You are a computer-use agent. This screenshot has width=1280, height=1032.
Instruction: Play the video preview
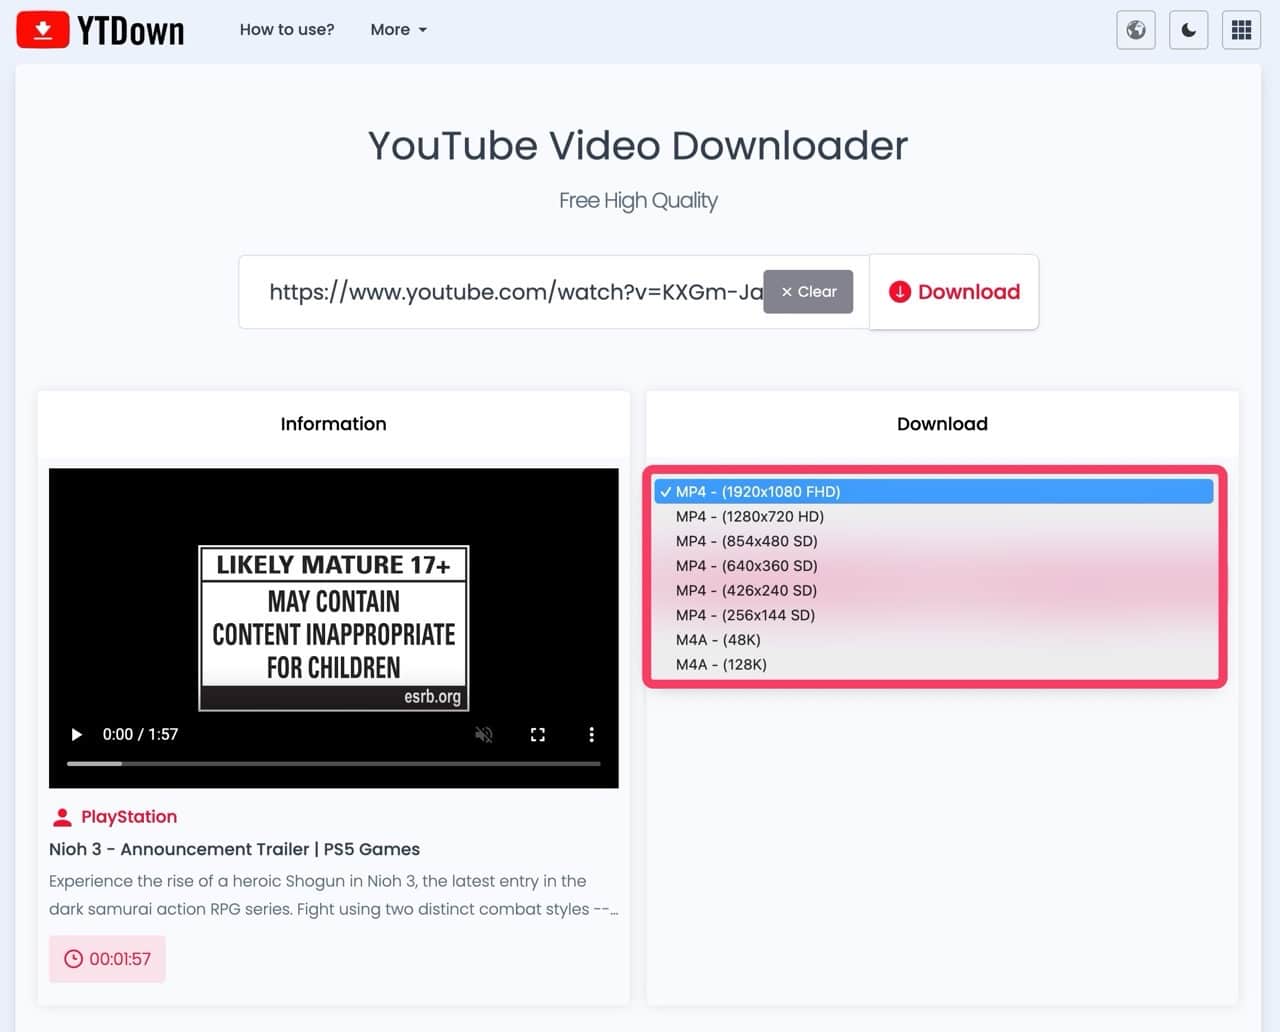pyautogui.click(x=76, y=735)
